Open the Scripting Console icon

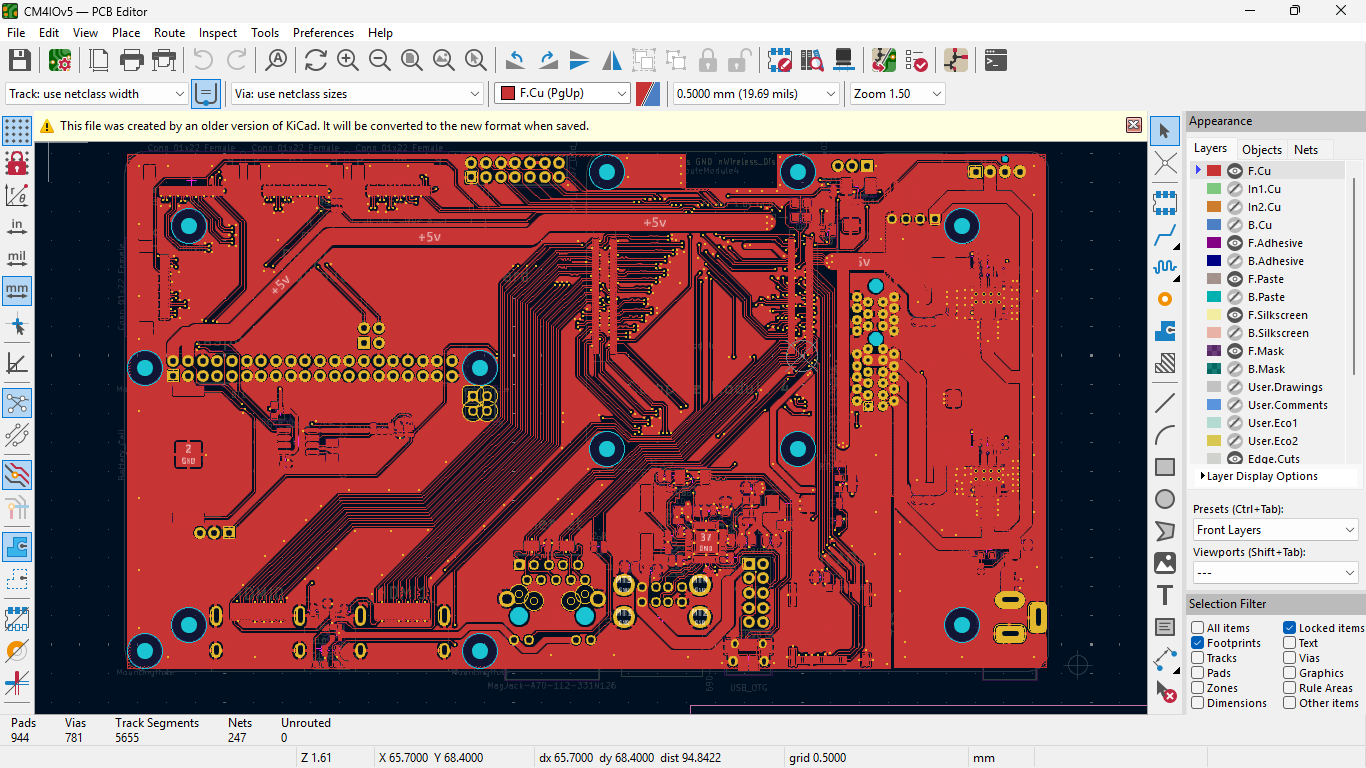click(995, 60)
